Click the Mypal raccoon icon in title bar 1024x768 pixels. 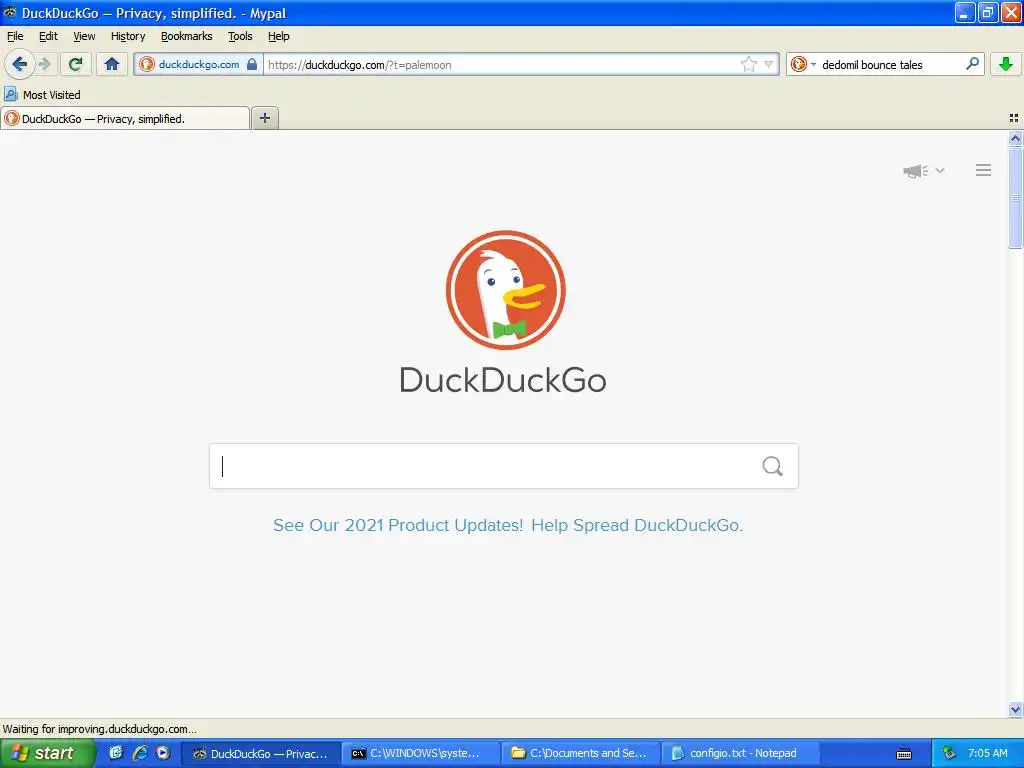point(10,12)
